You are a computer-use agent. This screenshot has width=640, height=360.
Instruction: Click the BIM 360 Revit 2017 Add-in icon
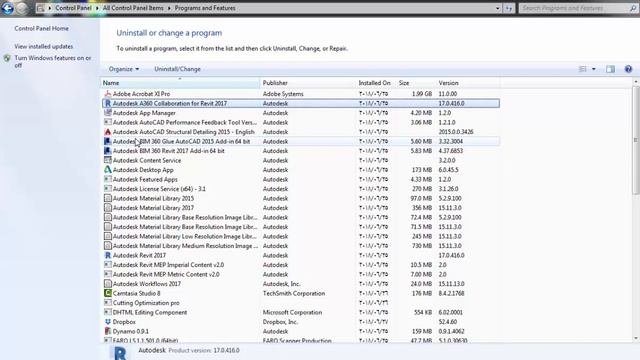point(108,151)
